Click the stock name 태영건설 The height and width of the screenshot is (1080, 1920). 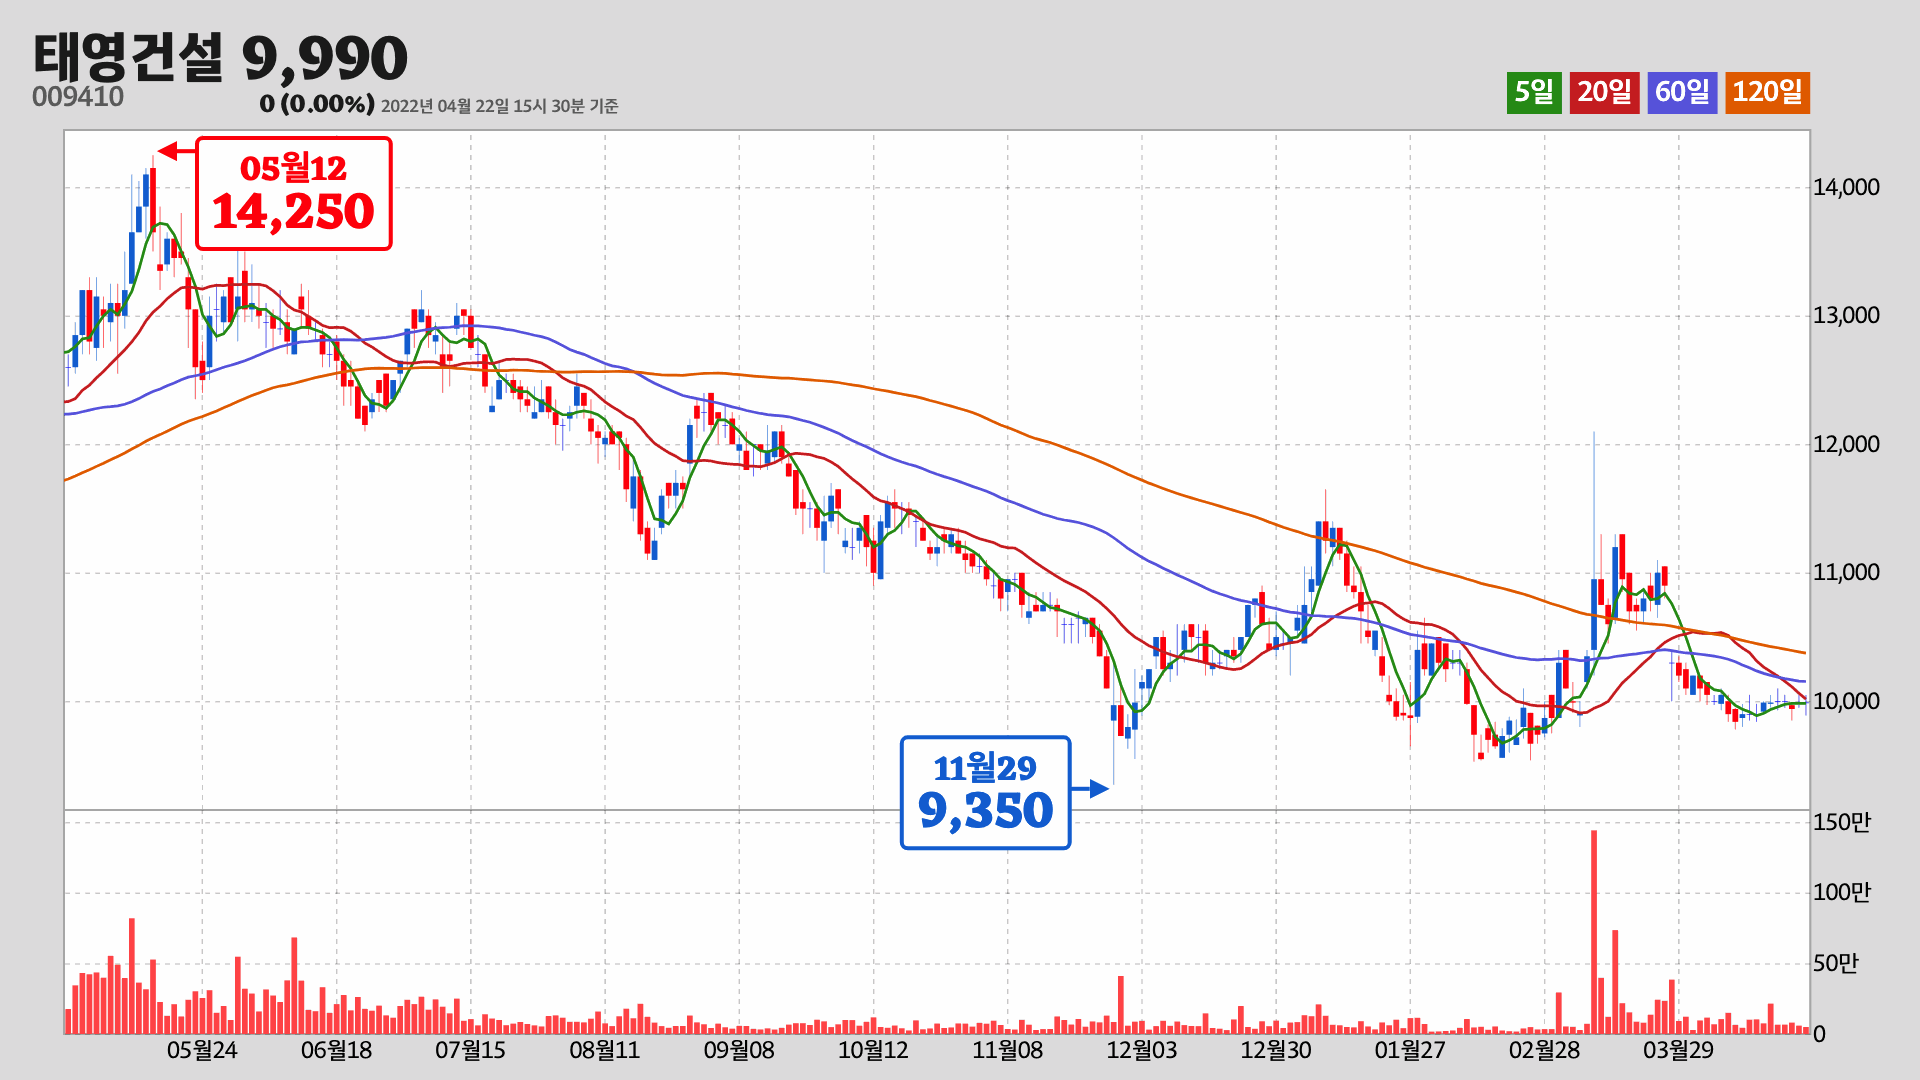click(128, 57)
